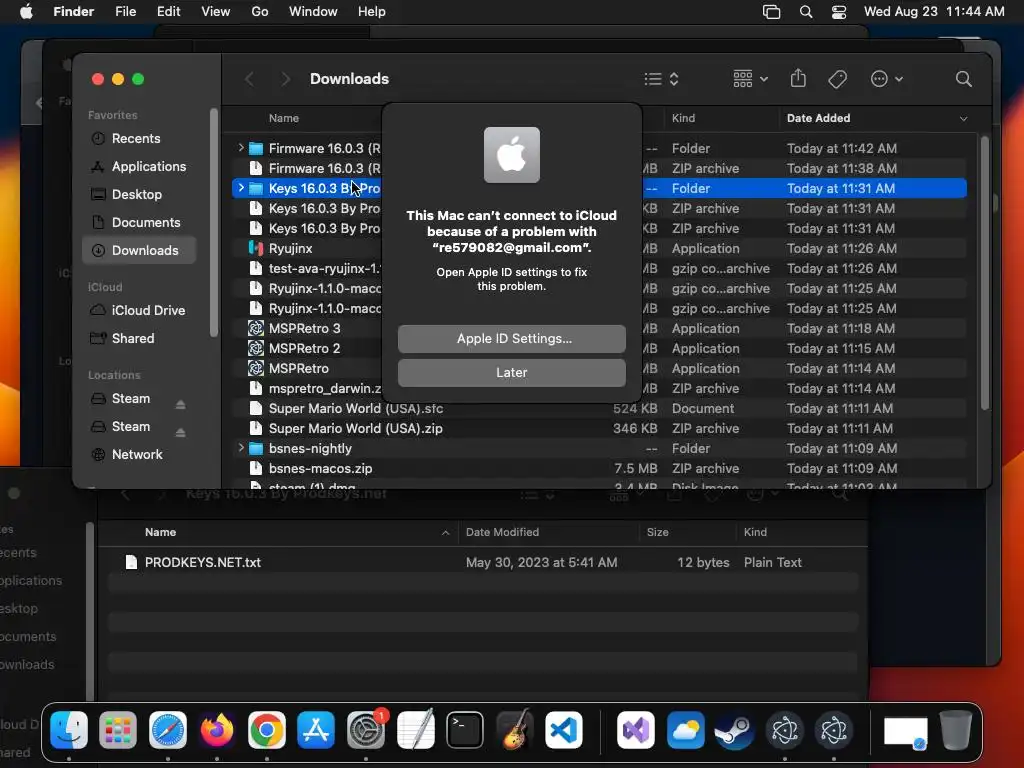Open the Help menu
The height and width of the screenshot is (768, 1024).
372,12
